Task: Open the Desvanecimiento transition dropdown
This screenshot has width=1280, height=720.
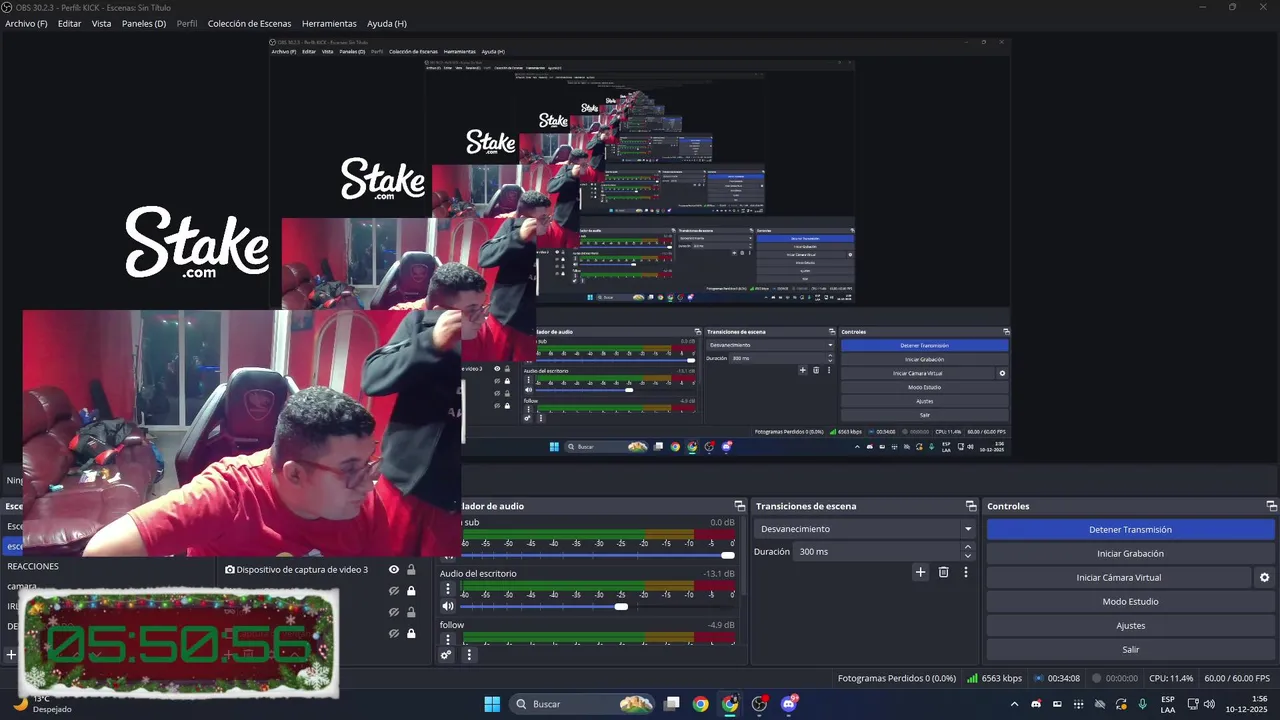Action: [x=865, y=529]
